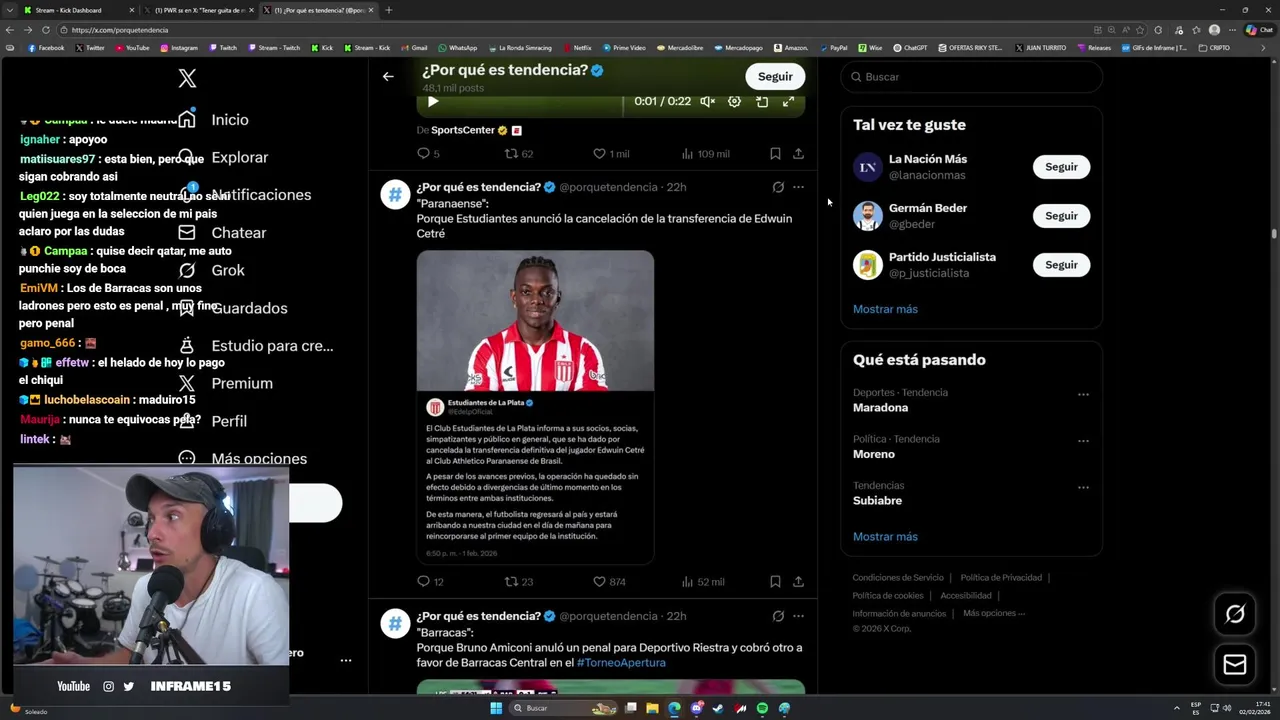The height and width of the screenshot is (720, 1280).
Task: Unmute the video audio
Action: 707,101
